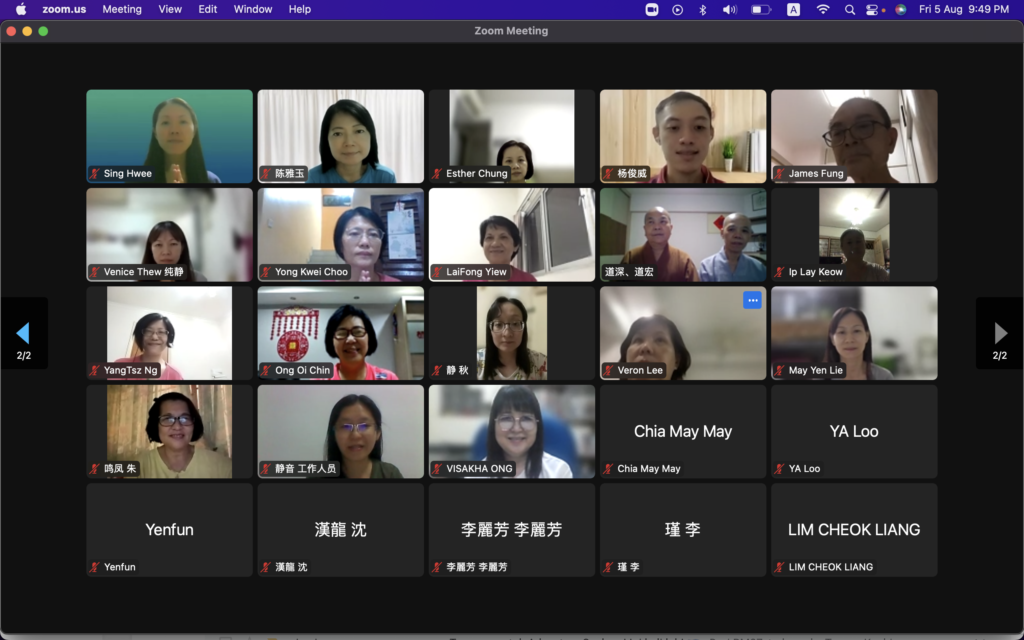Screen dimensions: 1024x640
Task: Open the Wi-Fi status menu
Action: [x=823, y=9]
